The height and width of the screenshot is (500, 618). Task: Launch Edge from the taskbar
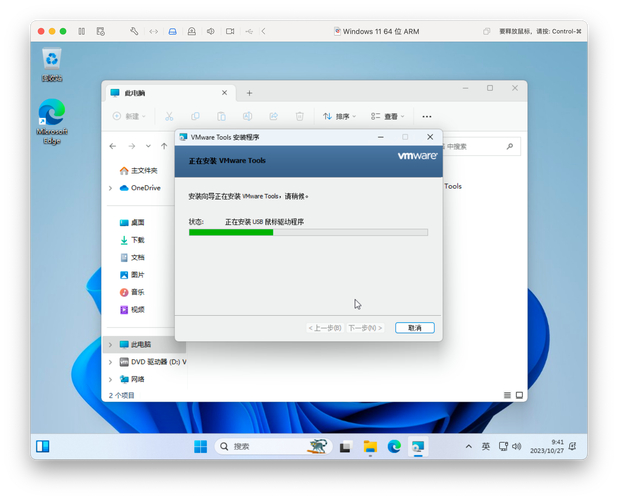coord(394,446)
